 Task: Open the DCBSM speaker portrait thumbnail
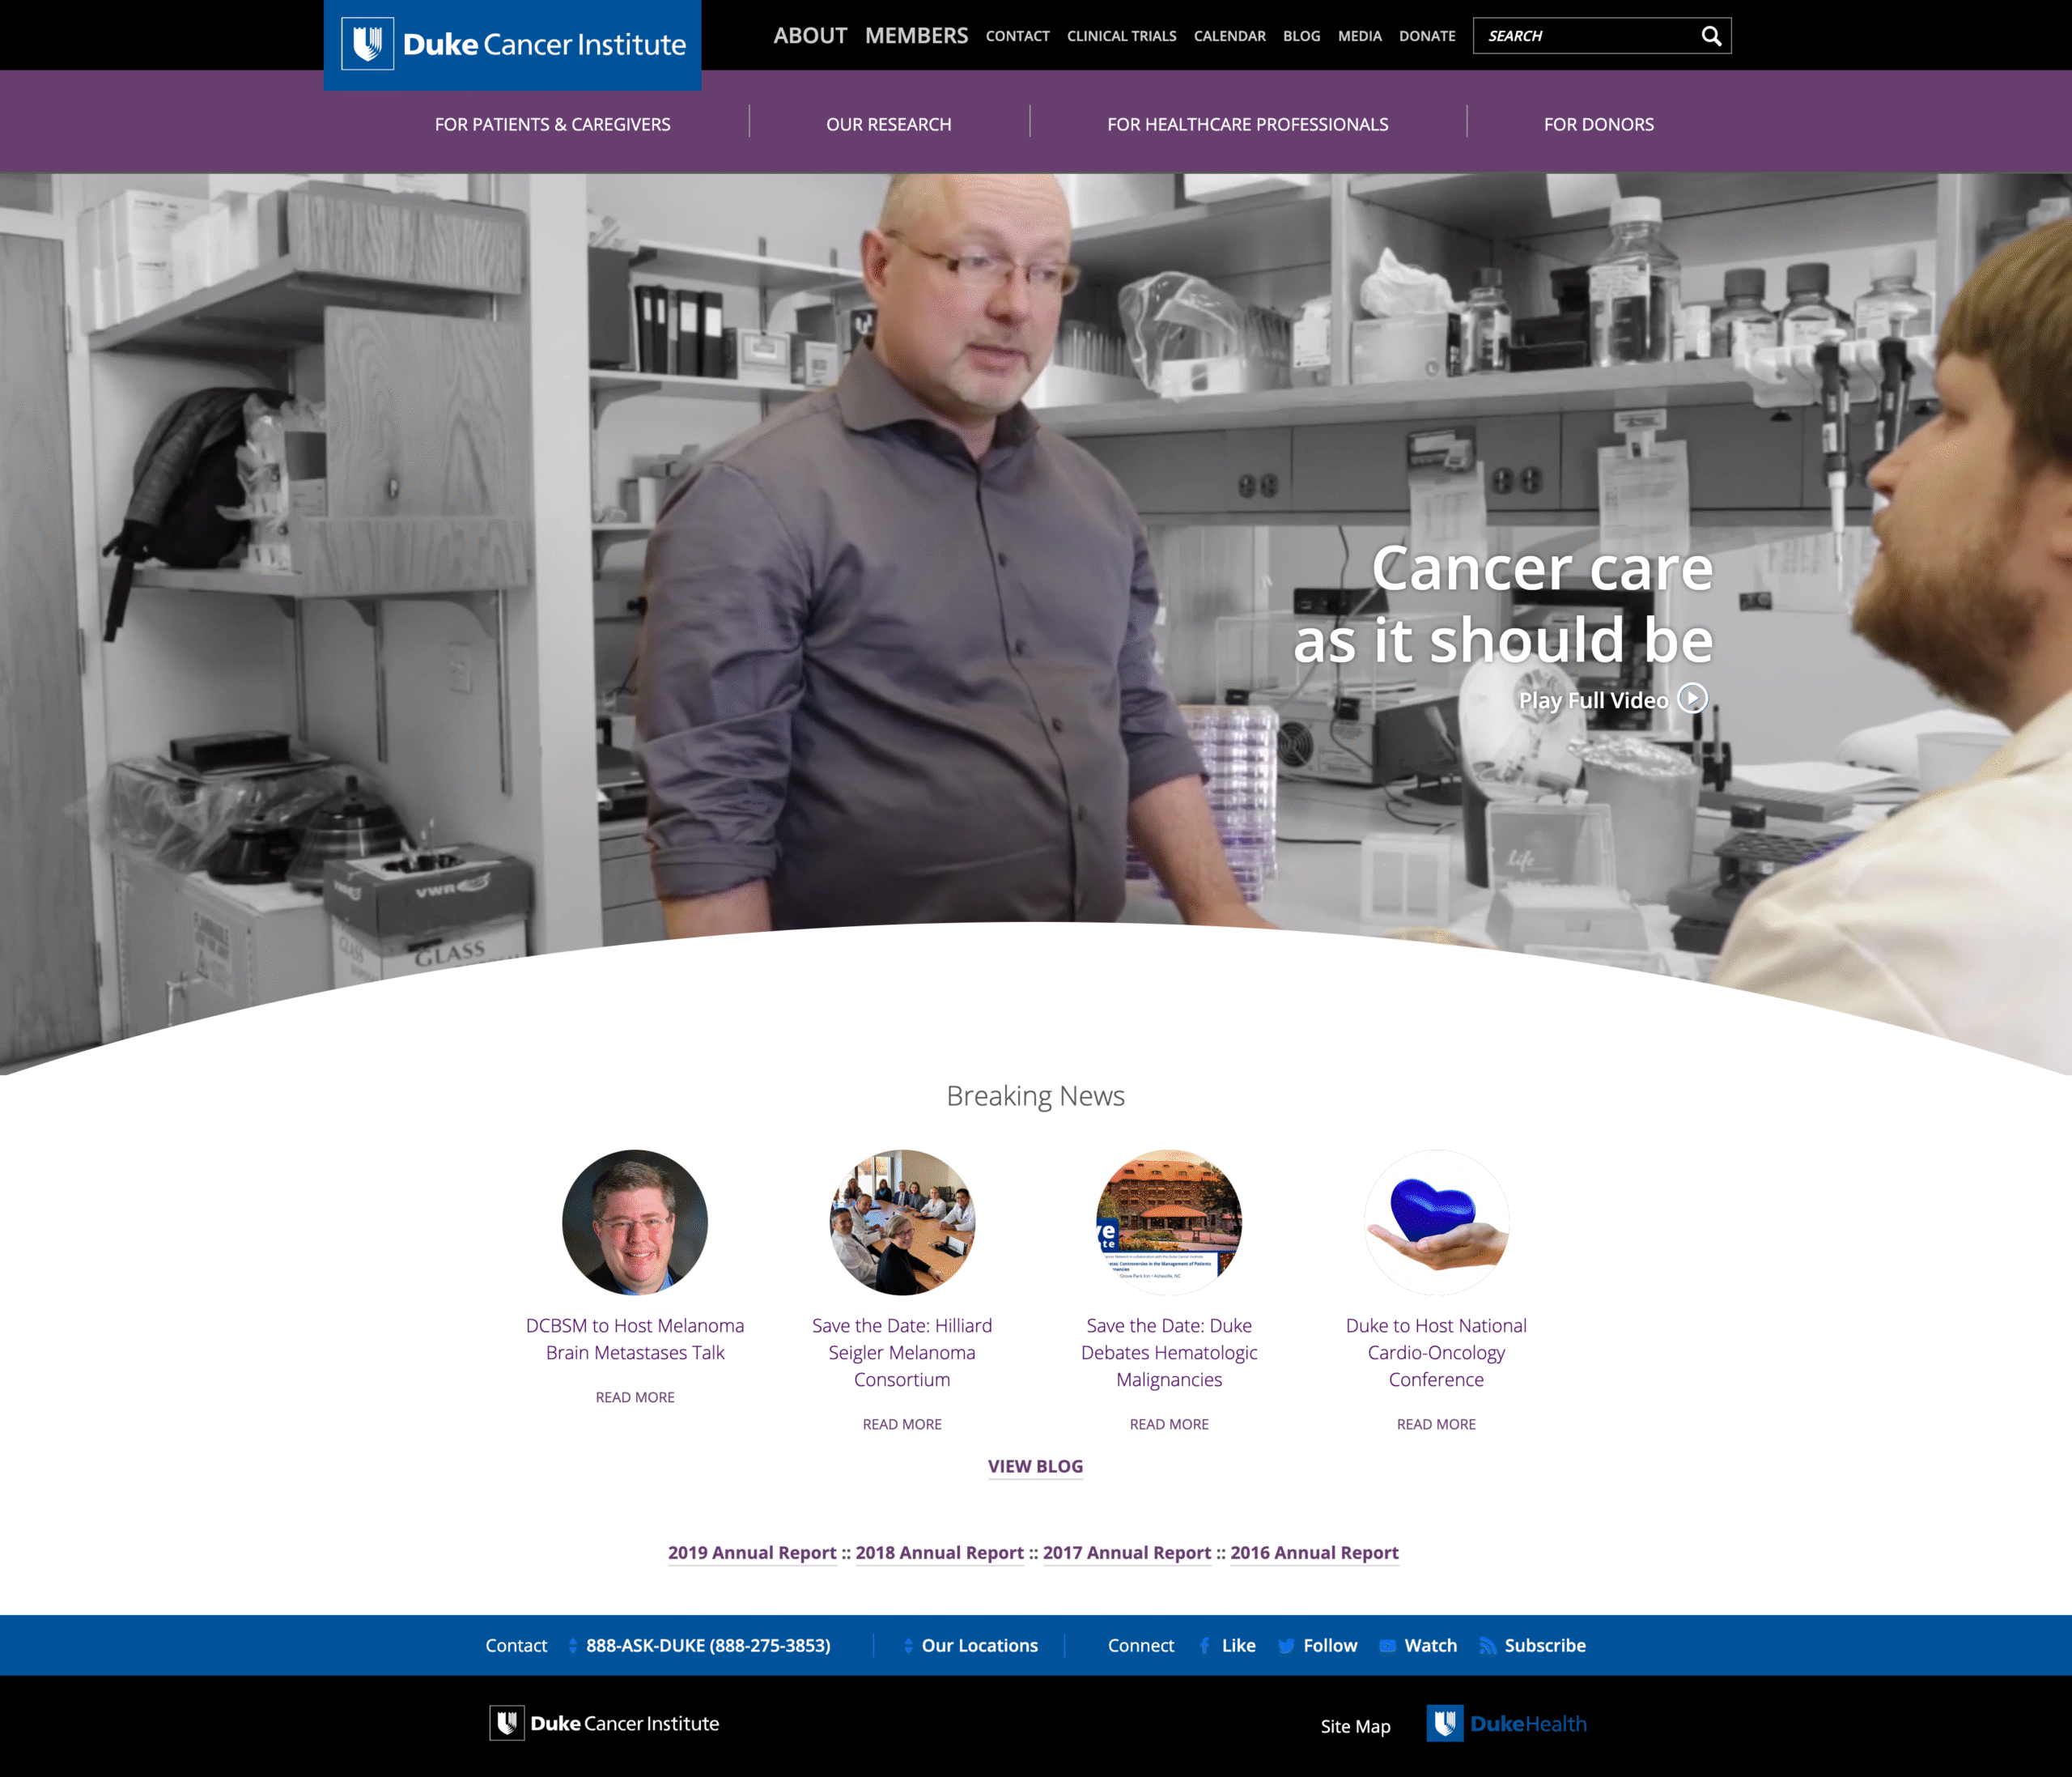(x=635, y=1222)
